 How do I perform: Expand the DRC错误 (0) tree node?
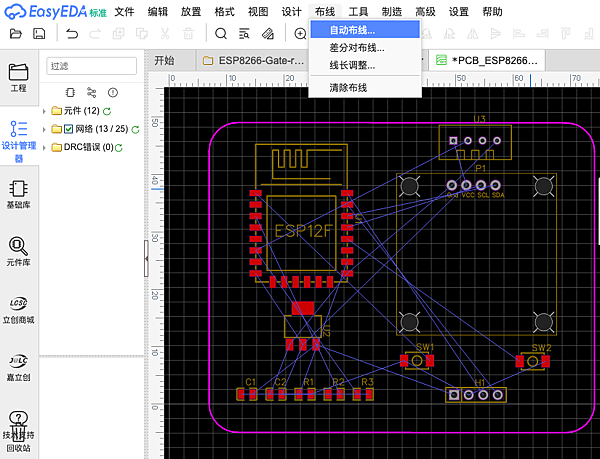45,147
